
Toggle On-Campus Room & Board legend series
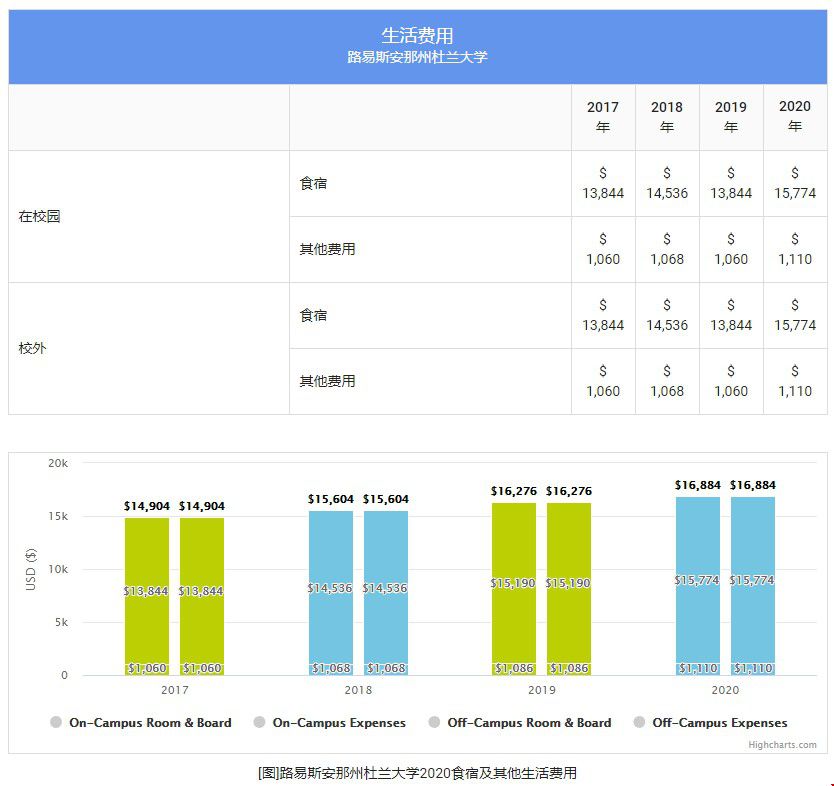pyautogui.click(x=141, y=723)
